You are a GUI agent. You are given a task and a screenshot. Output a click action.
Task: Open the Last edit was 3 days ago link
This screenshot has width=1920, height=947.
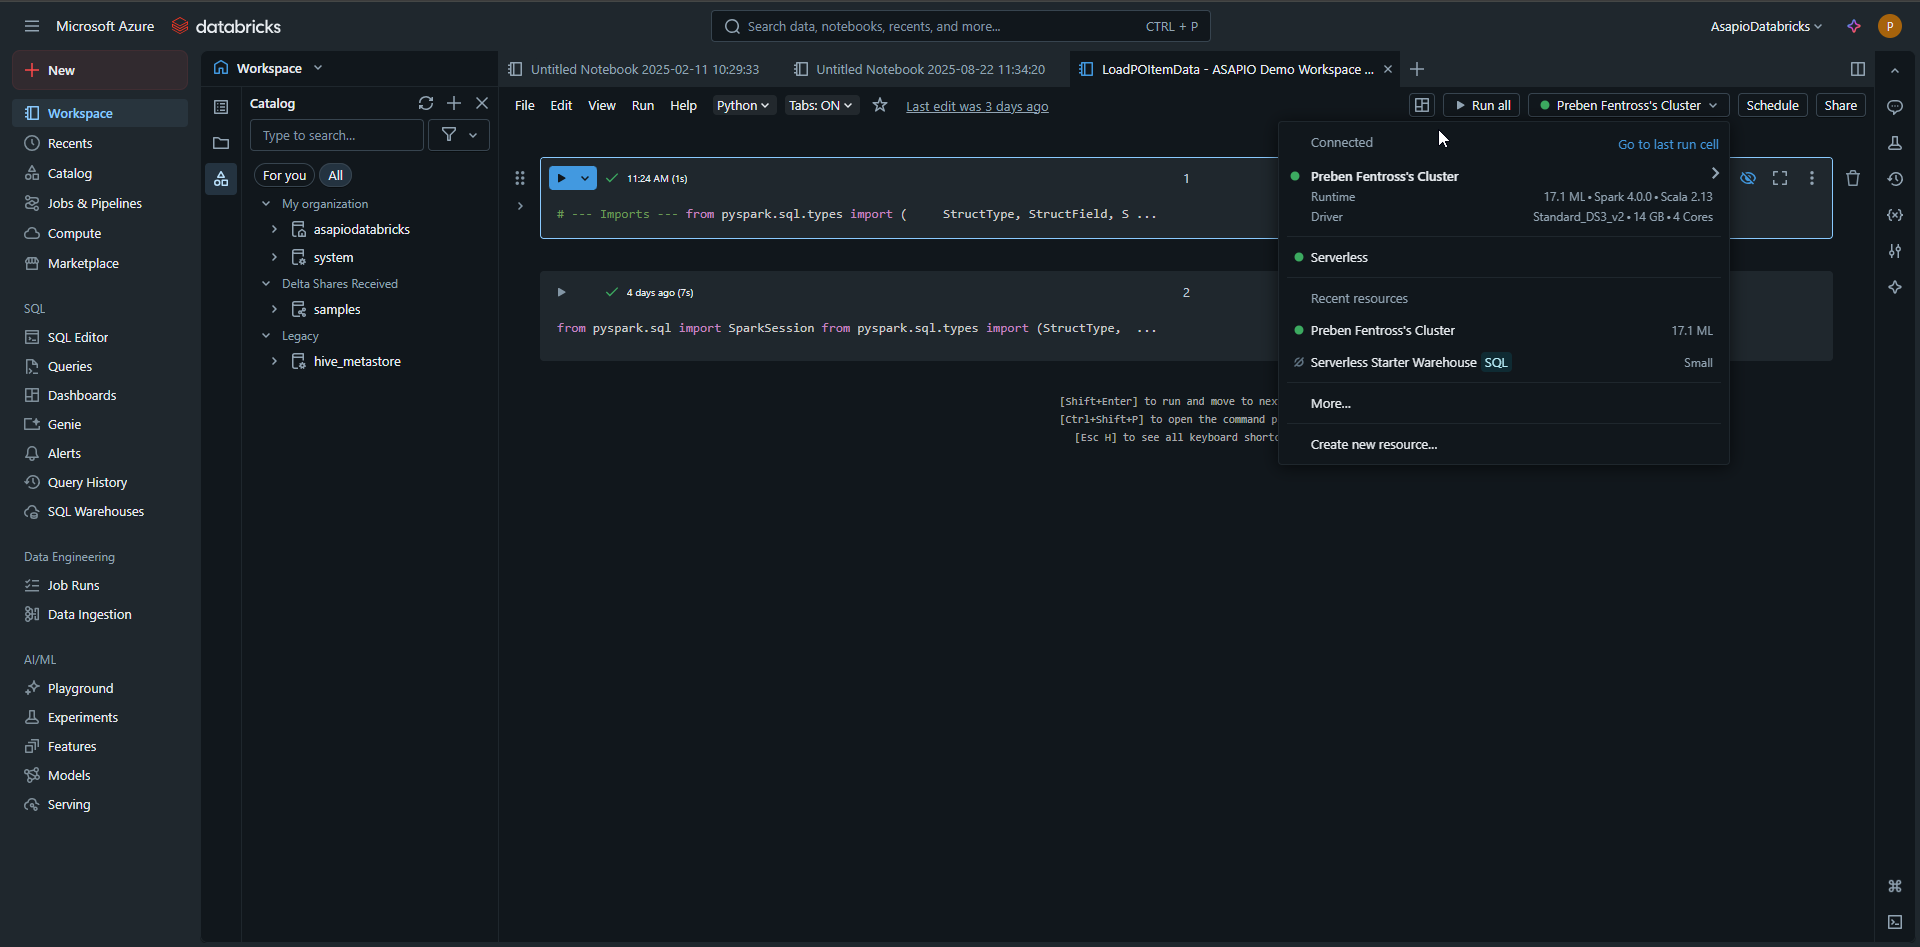[x=977, y=106]
